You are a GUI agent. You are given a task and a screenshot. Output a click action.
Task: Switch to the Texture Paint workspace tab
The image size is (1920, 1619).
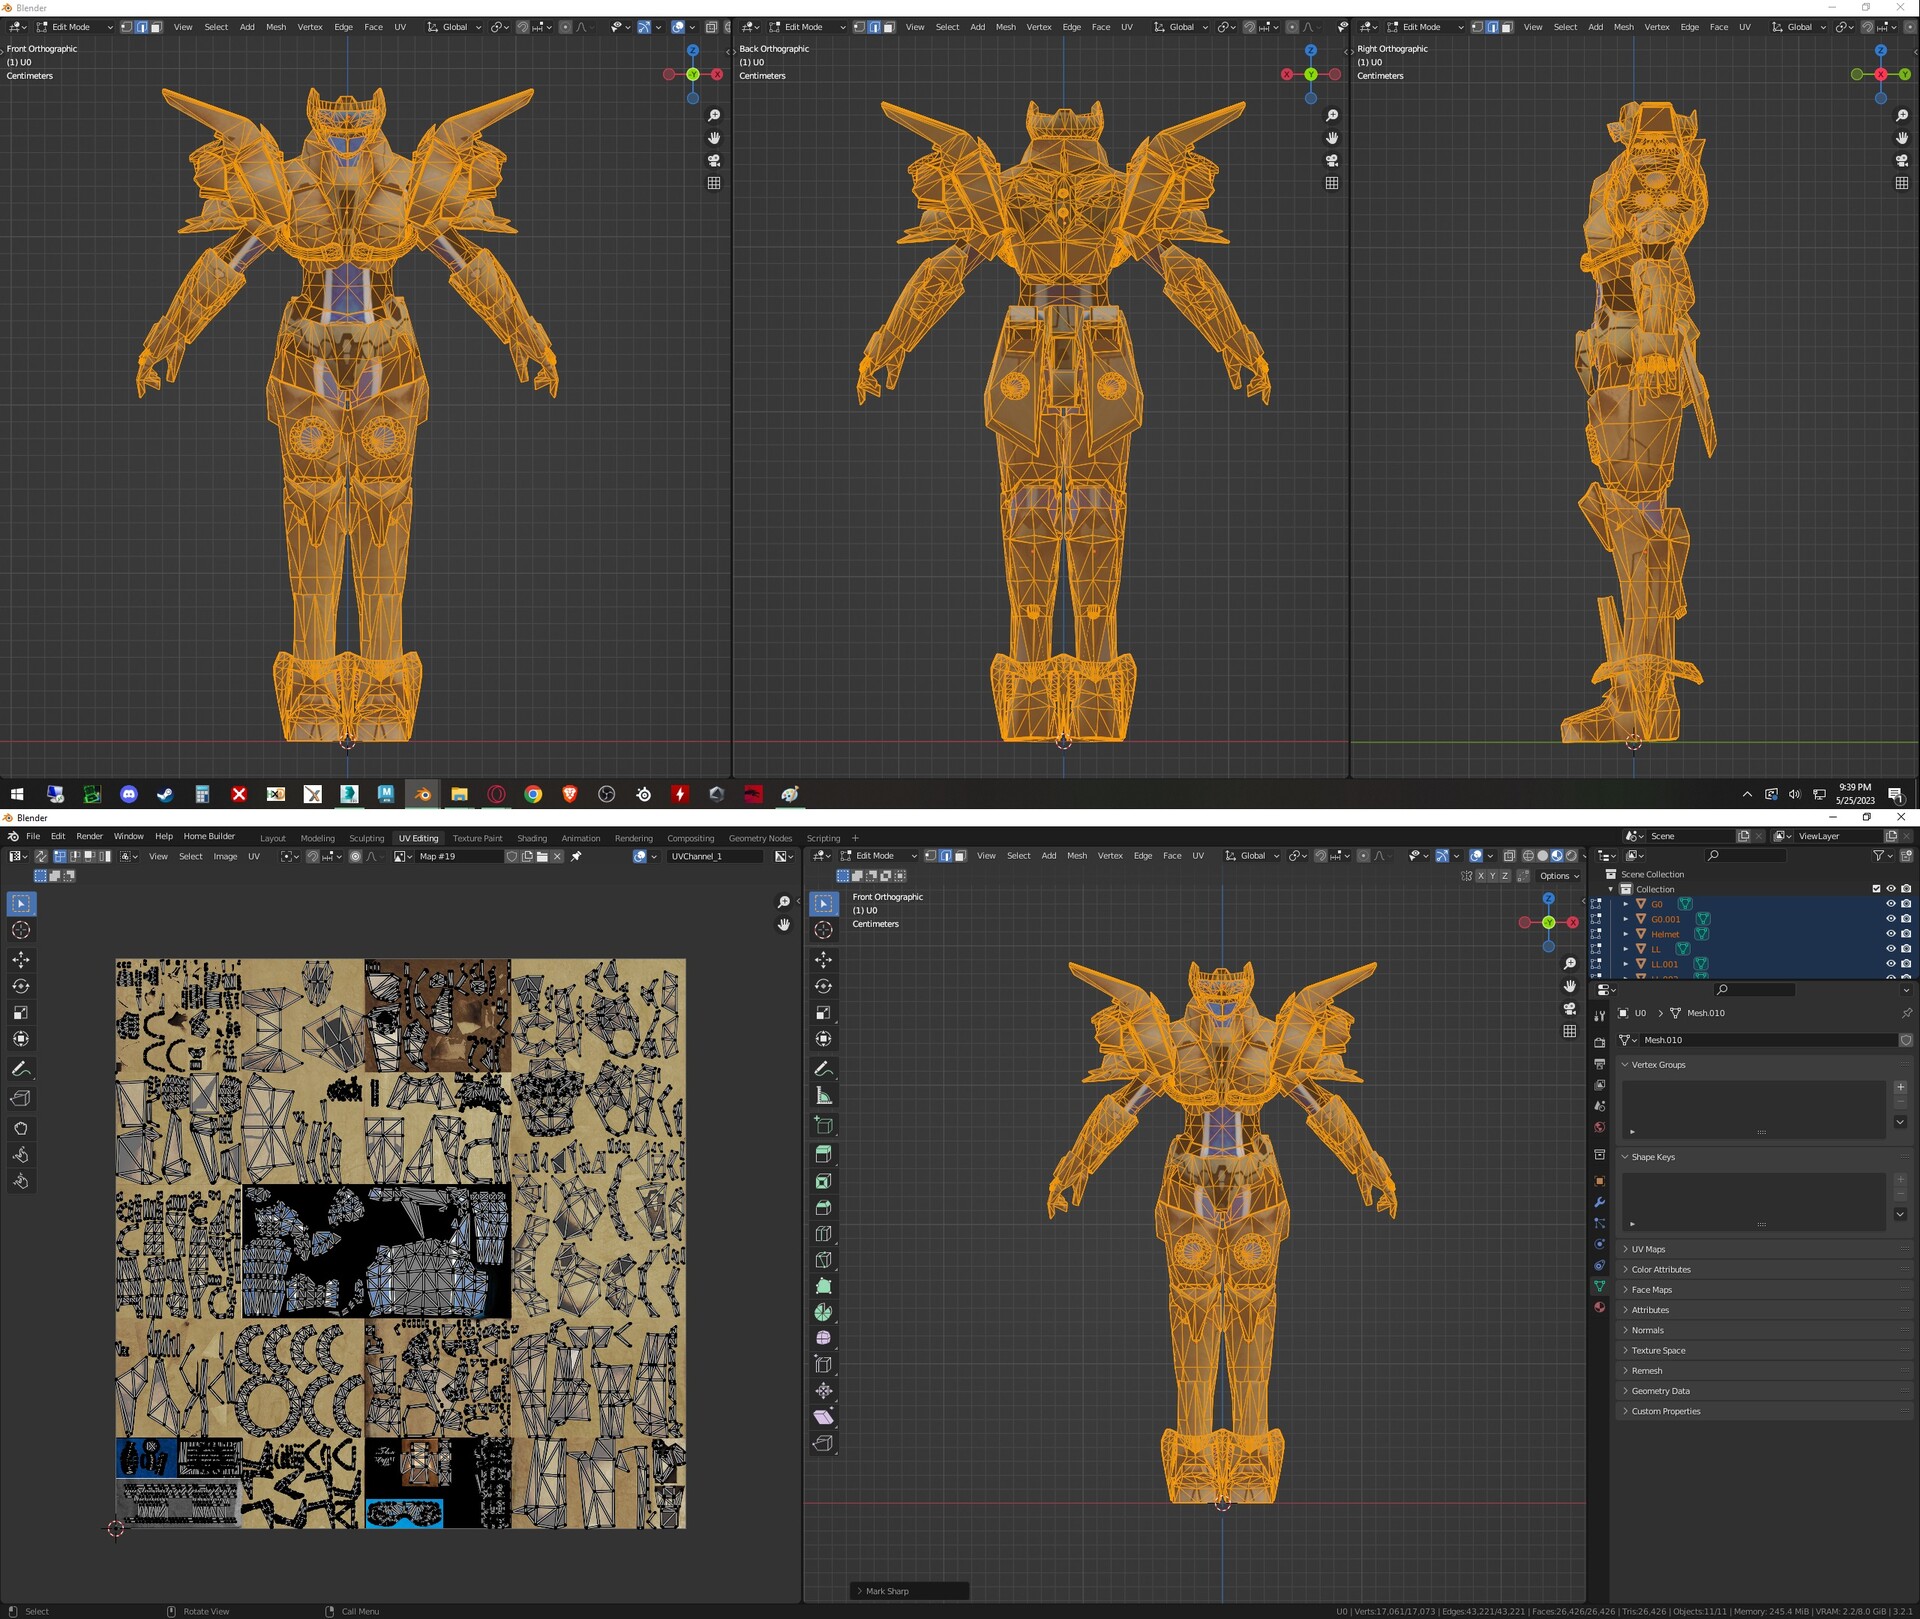click(477, 839)
